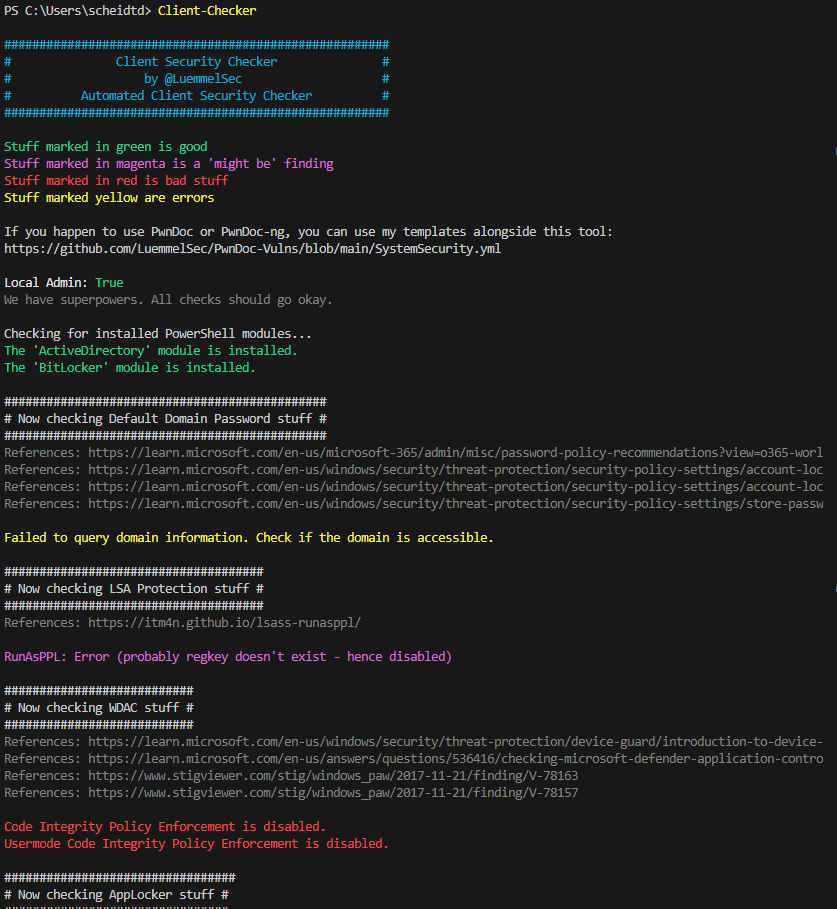Click 'Stuff marked yellow are errors'
This screenshot has height=909, width=837.
coord(109,198)
